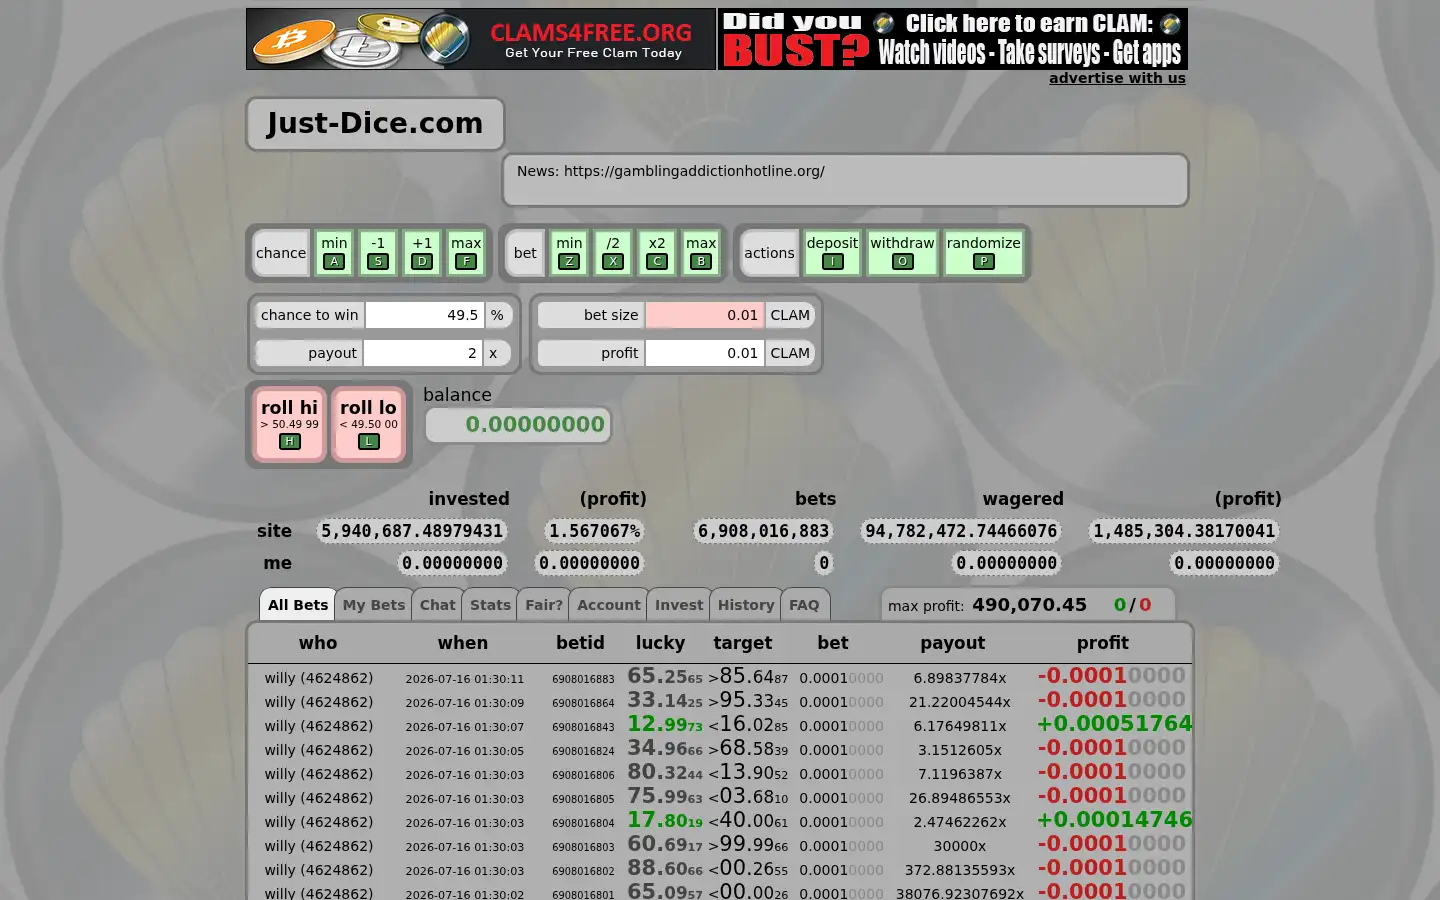The width and height of the screenshot is (1440, 900).
Task: Click the 'payout' column header
Action: pyautogui.click(x=953, y=643)
